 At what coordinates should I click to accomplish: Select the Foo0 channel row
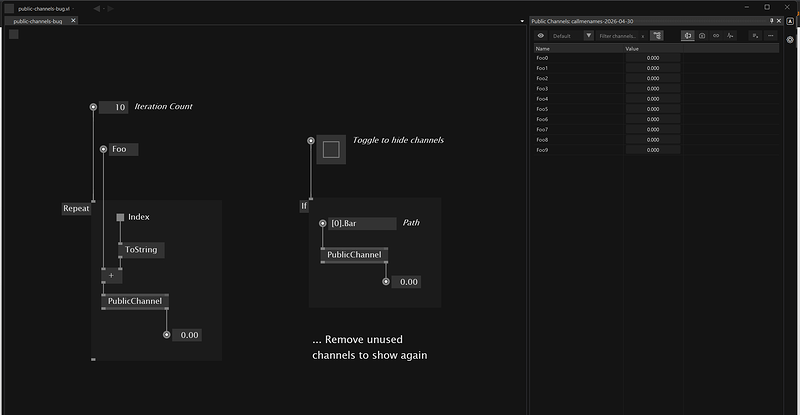[x=656, y=58]
